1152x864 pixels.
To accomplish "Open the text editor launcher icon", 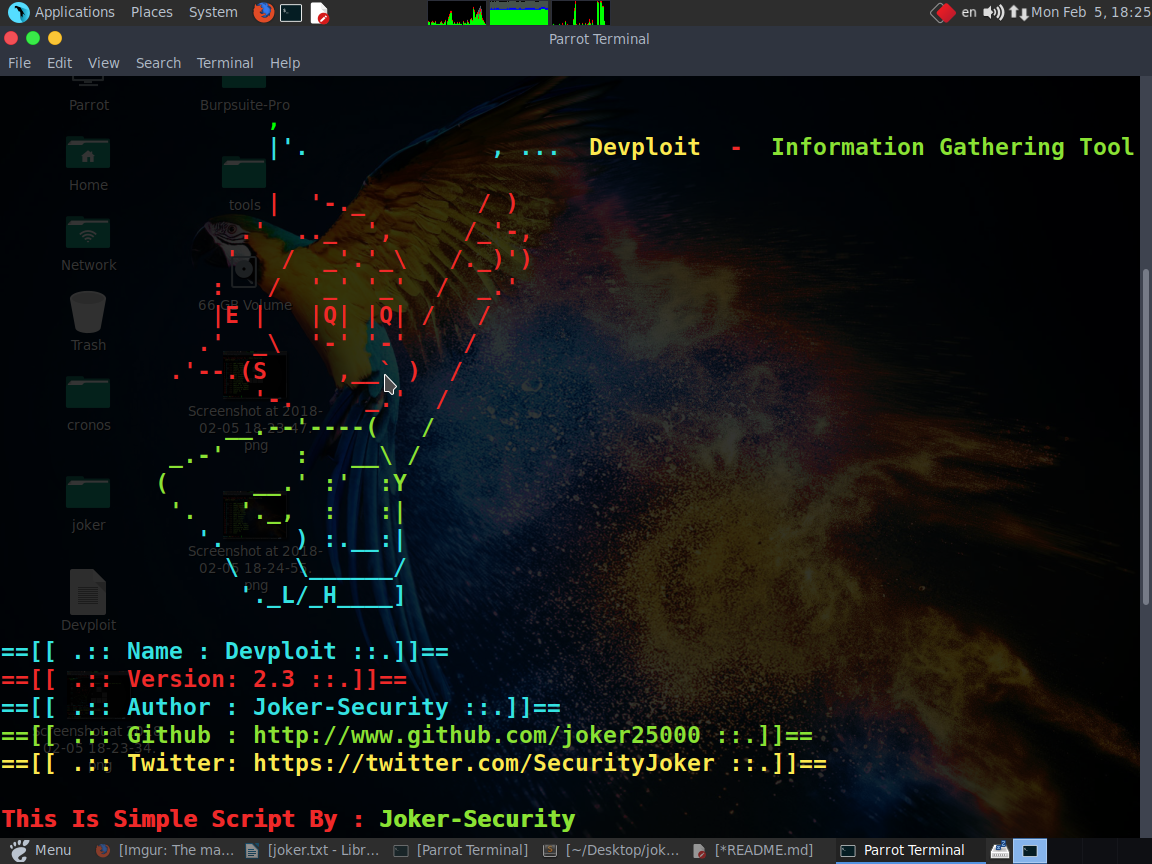I will pos(319,12).
